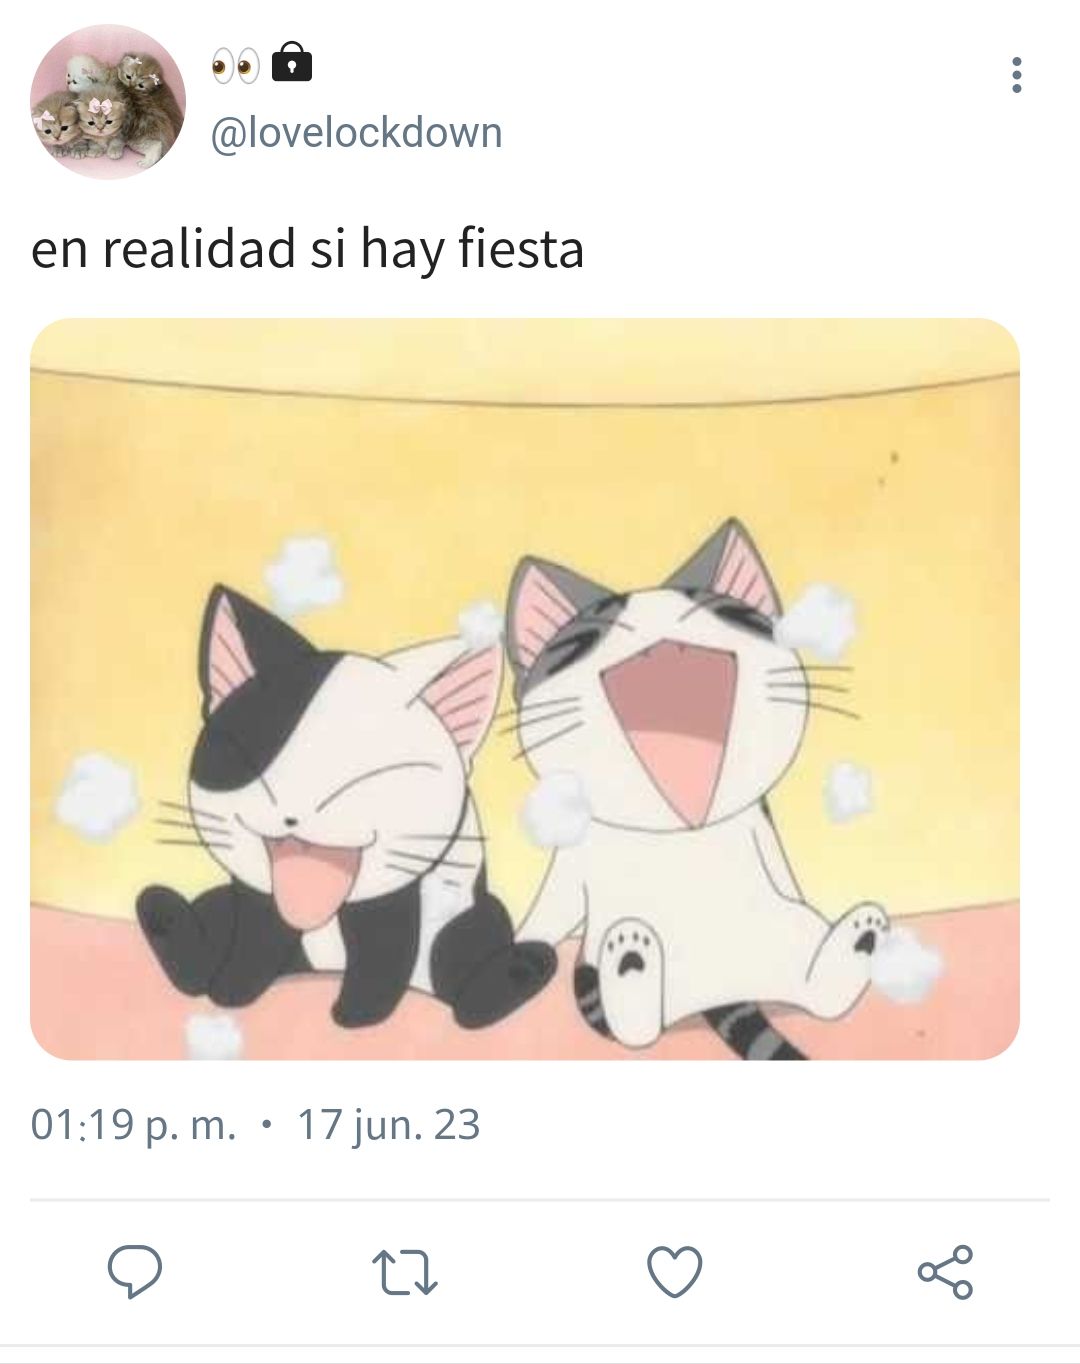Click the eyes emoji display name
Image resolution: width=1080 pixels, height=1364 pixels.
pos(235,66)
